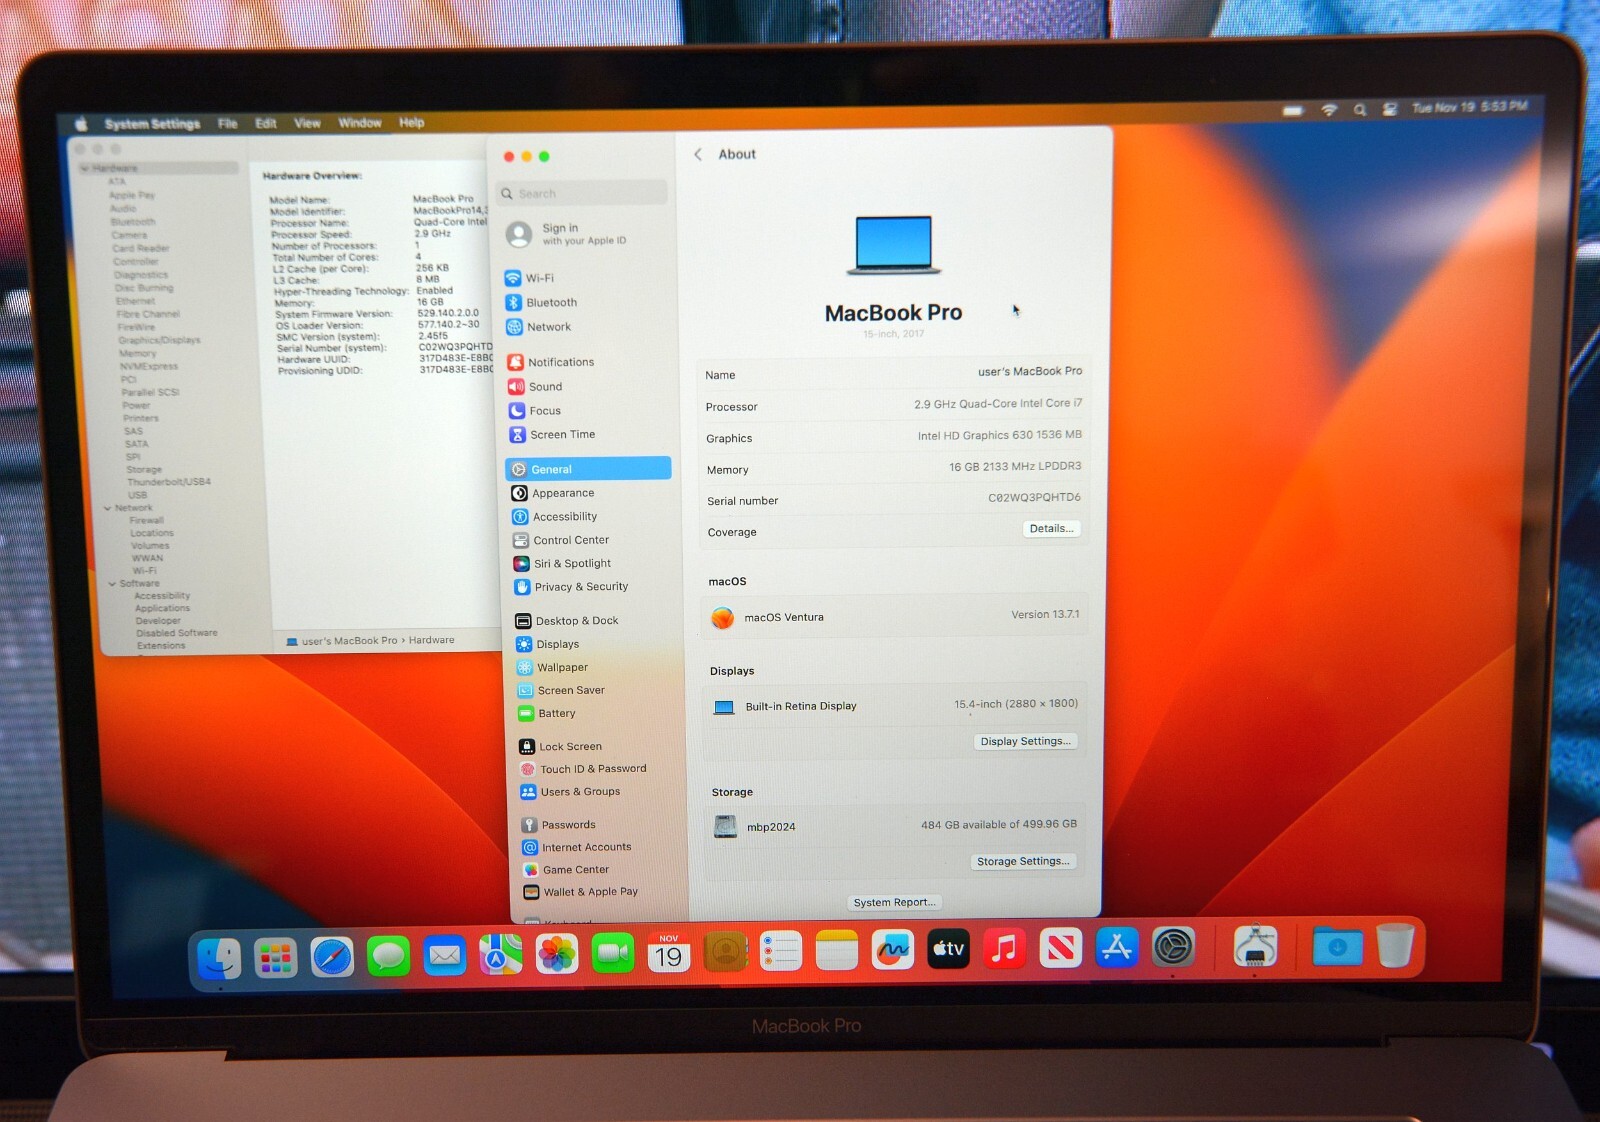Select NVMExpress in System Information sidebar
This screenshot has height=1122, width=1600.
click(x=149, y=366)
